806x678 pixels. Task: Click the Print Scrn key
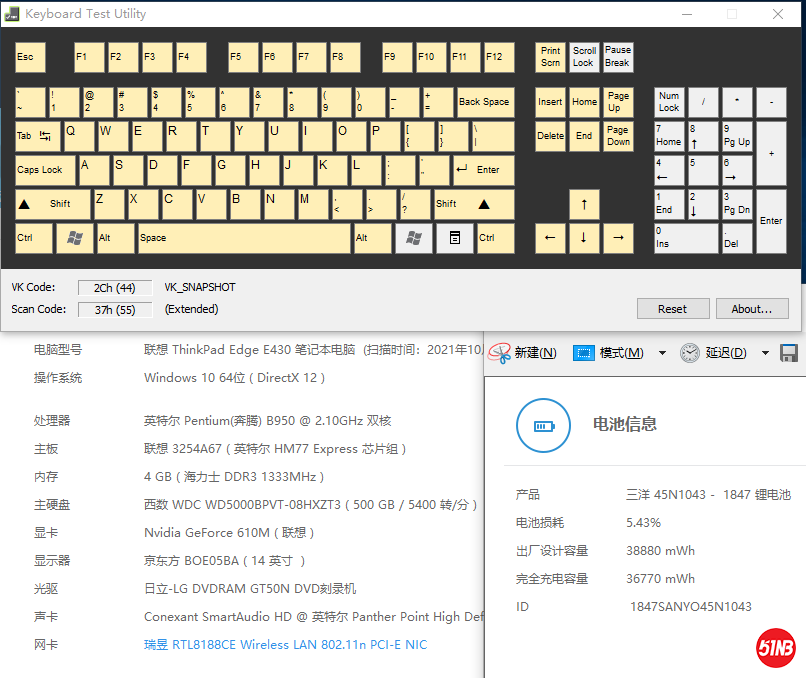(x=550, y=57)
